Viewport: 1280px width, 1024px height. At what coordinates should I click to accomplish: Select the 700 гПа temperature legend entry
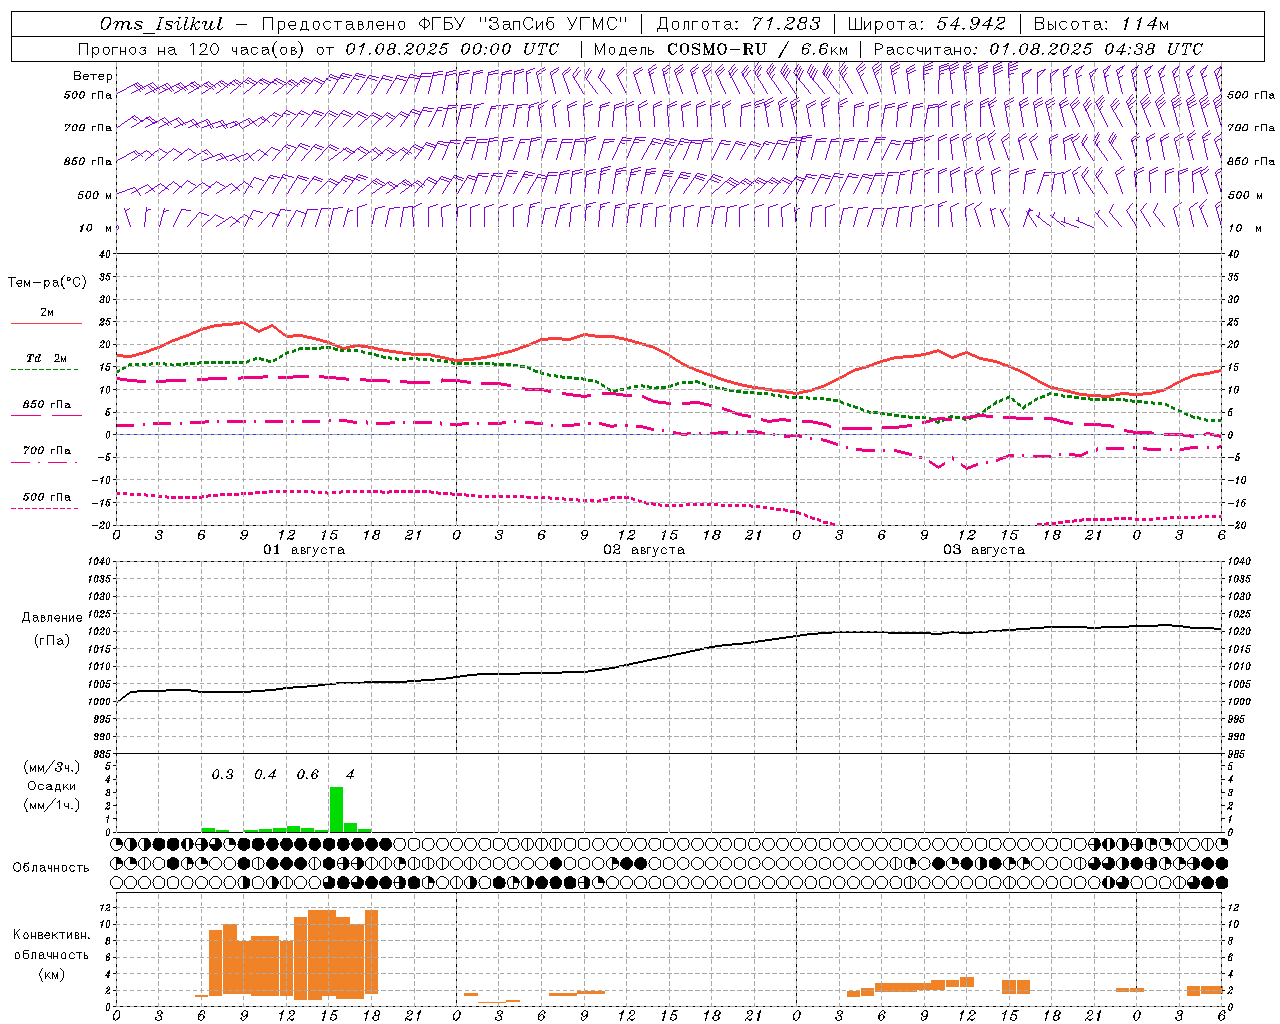coord(46,451)
